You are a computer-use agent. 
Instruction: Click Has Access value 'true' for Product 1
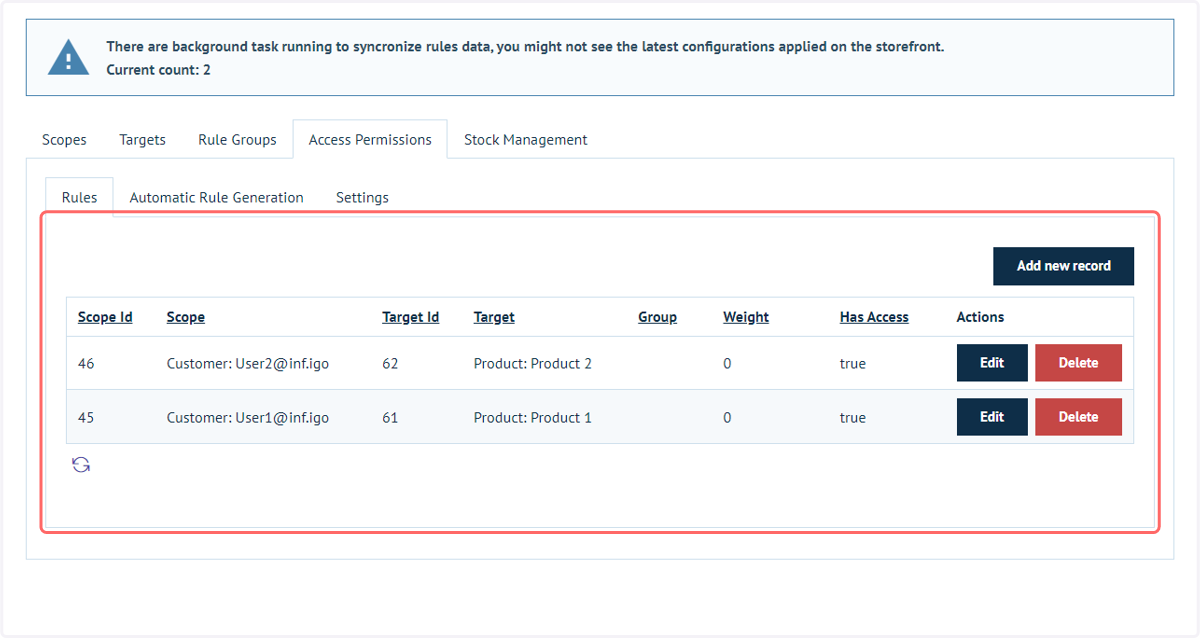[x=853, y=418]
